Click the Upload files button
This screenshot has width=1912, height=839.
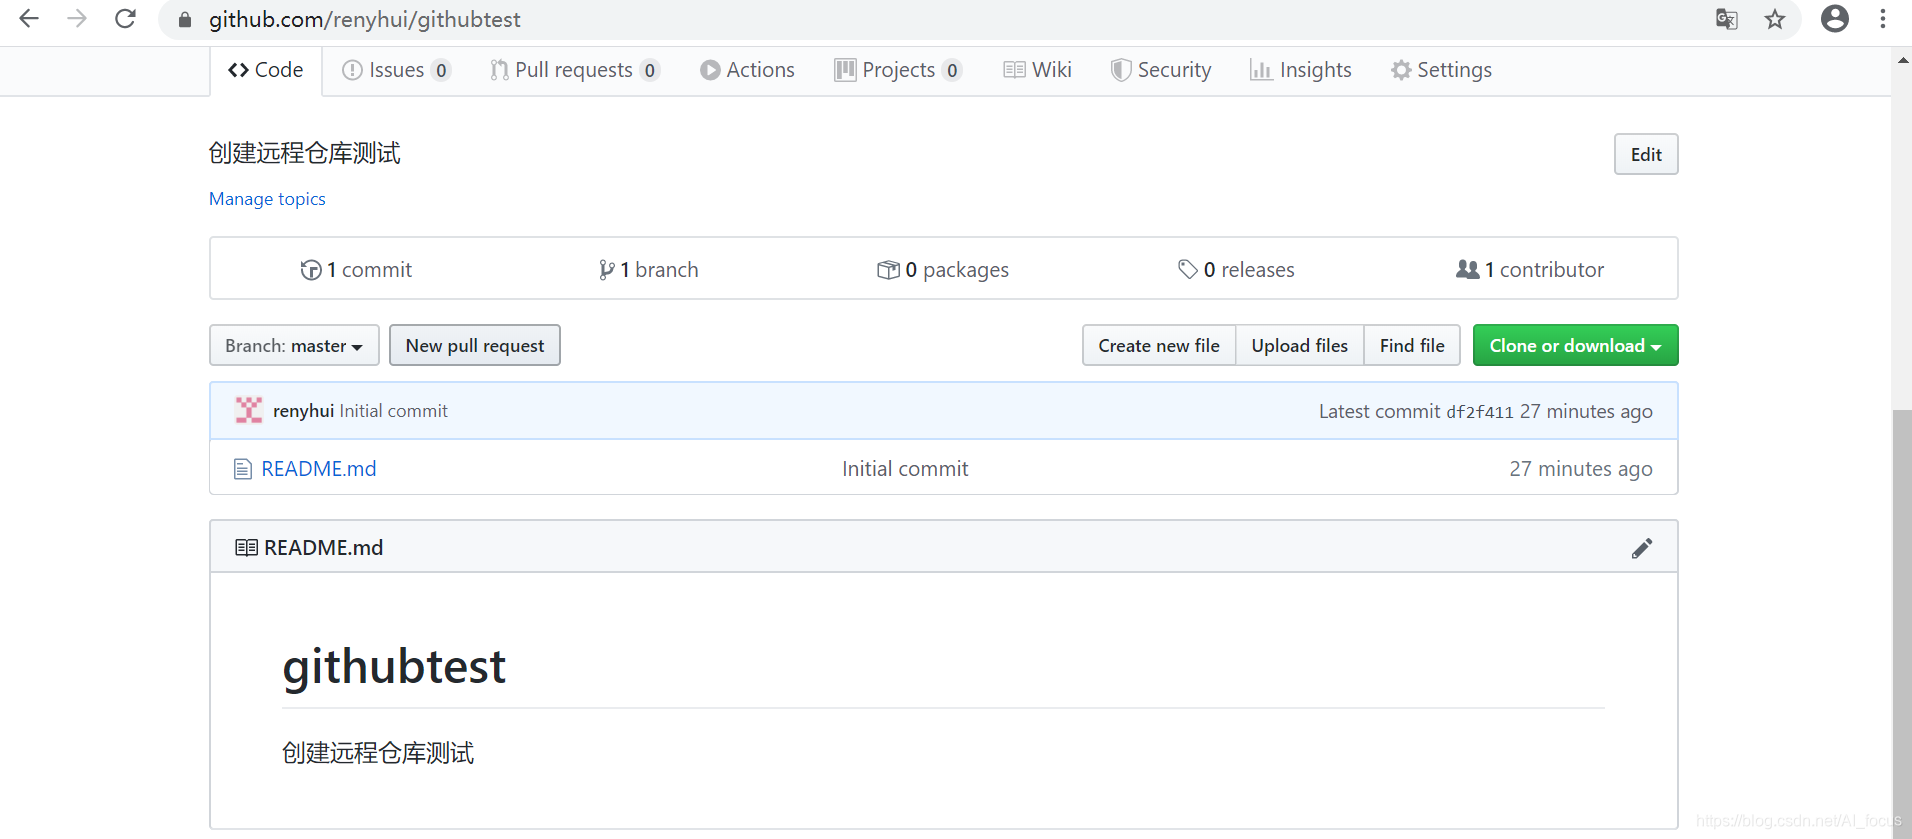1300,345
